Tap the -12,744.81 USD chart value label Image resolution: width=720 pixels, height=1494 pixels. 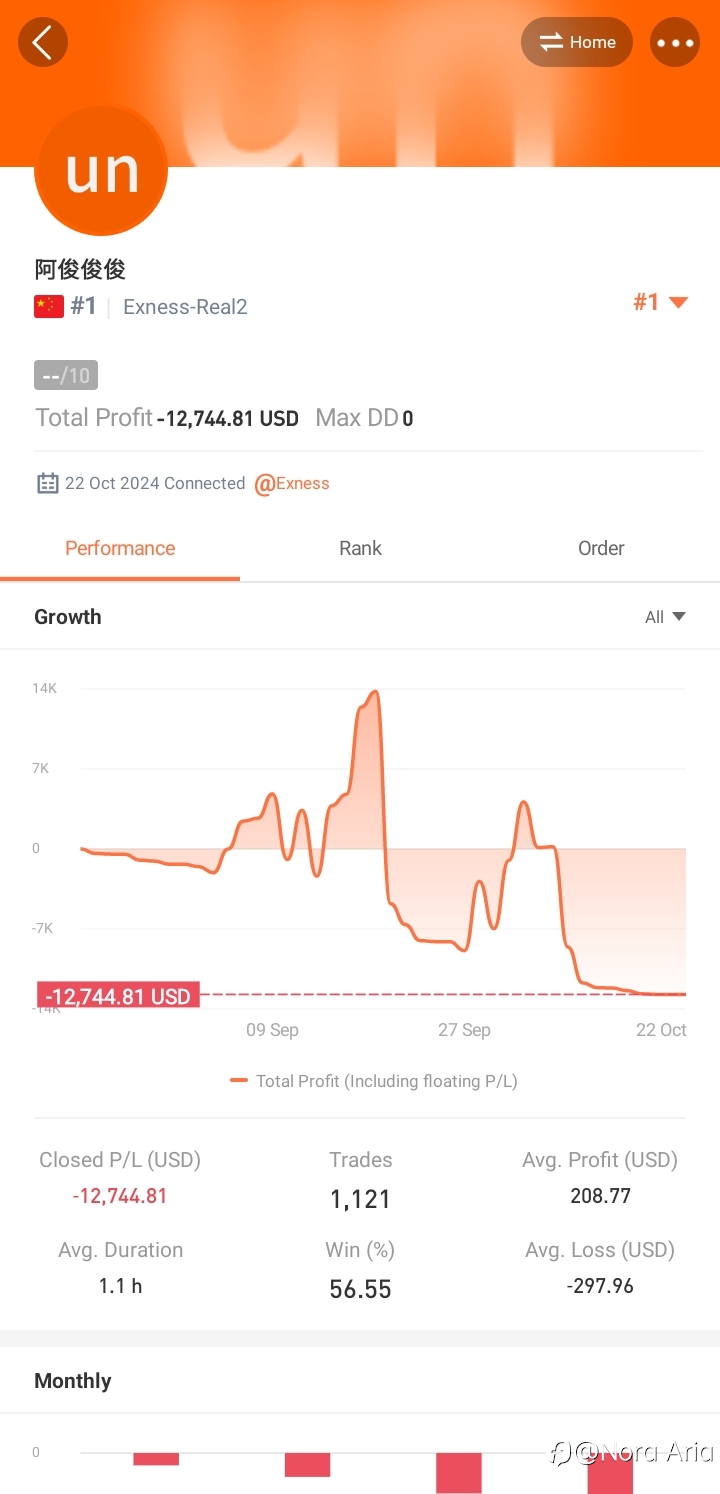tap(118, 996)
